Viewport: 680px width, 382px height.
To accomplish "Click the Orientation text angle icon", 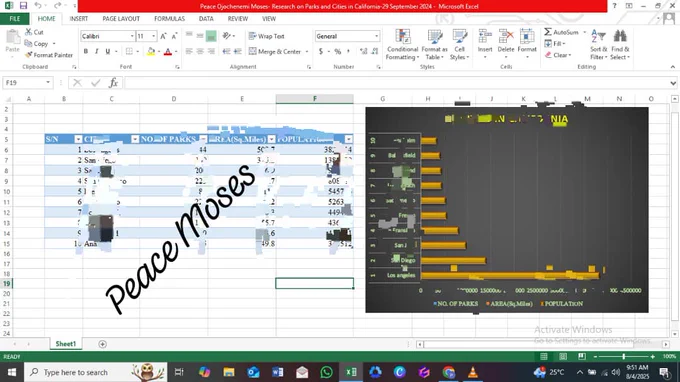I will (226, 36).
